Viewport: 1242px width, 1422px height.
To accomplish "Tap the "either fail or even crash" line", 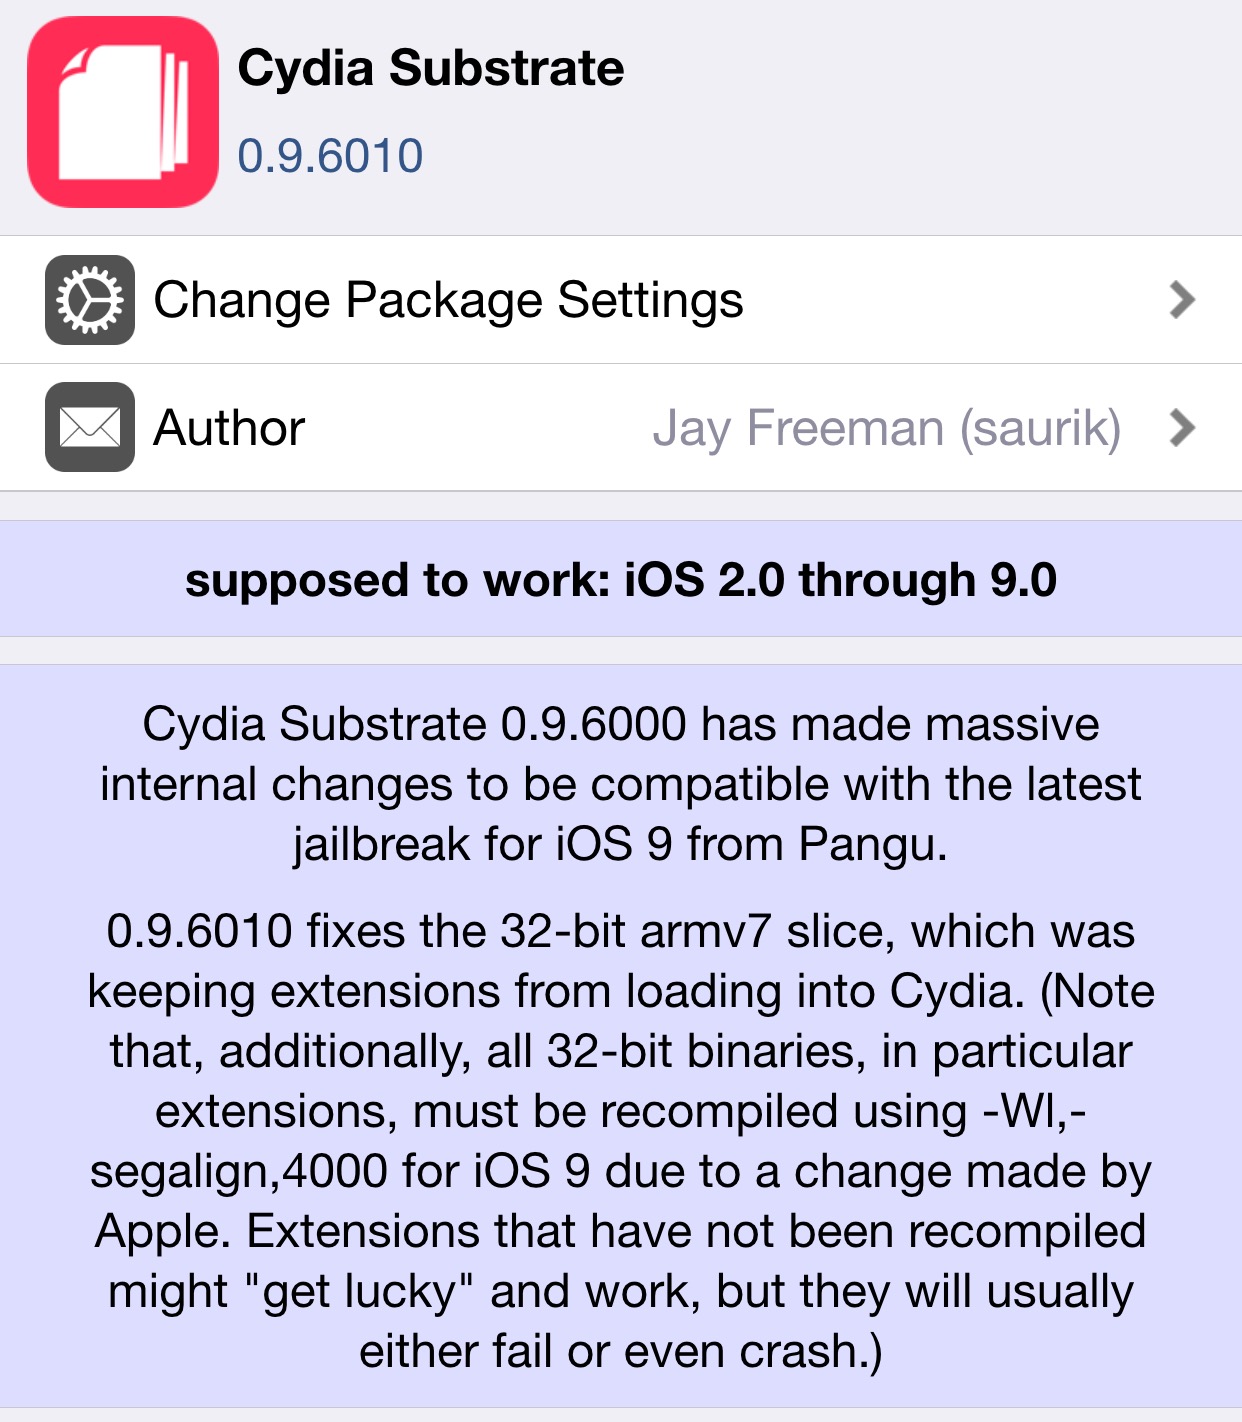I will click(621, 1351).
